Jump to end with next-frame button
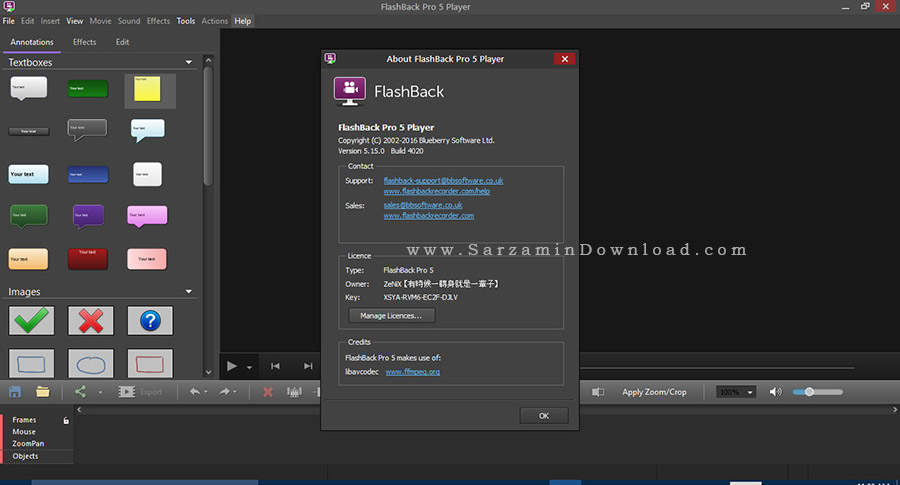 pos(308,366)
